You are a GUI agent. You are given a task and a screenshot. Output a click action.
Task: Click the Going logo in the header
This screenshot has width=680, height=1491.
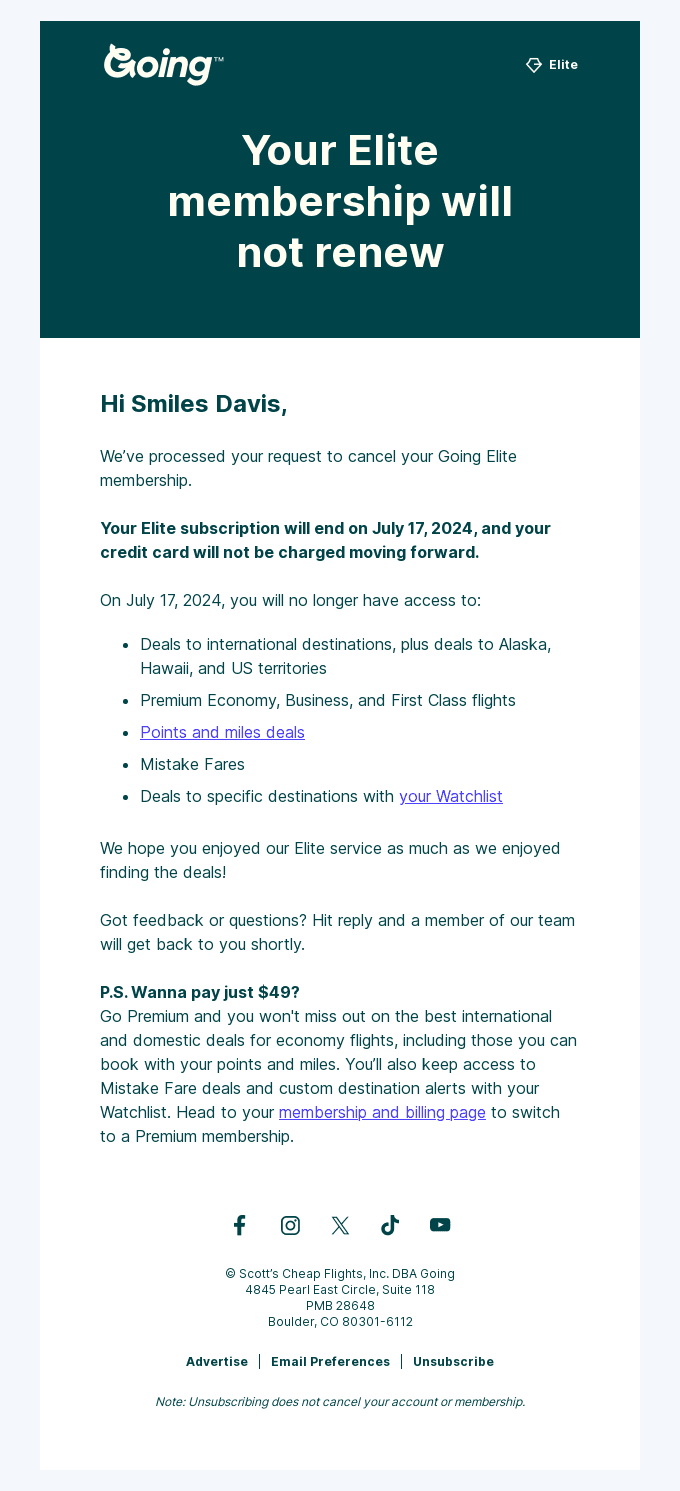163,65
